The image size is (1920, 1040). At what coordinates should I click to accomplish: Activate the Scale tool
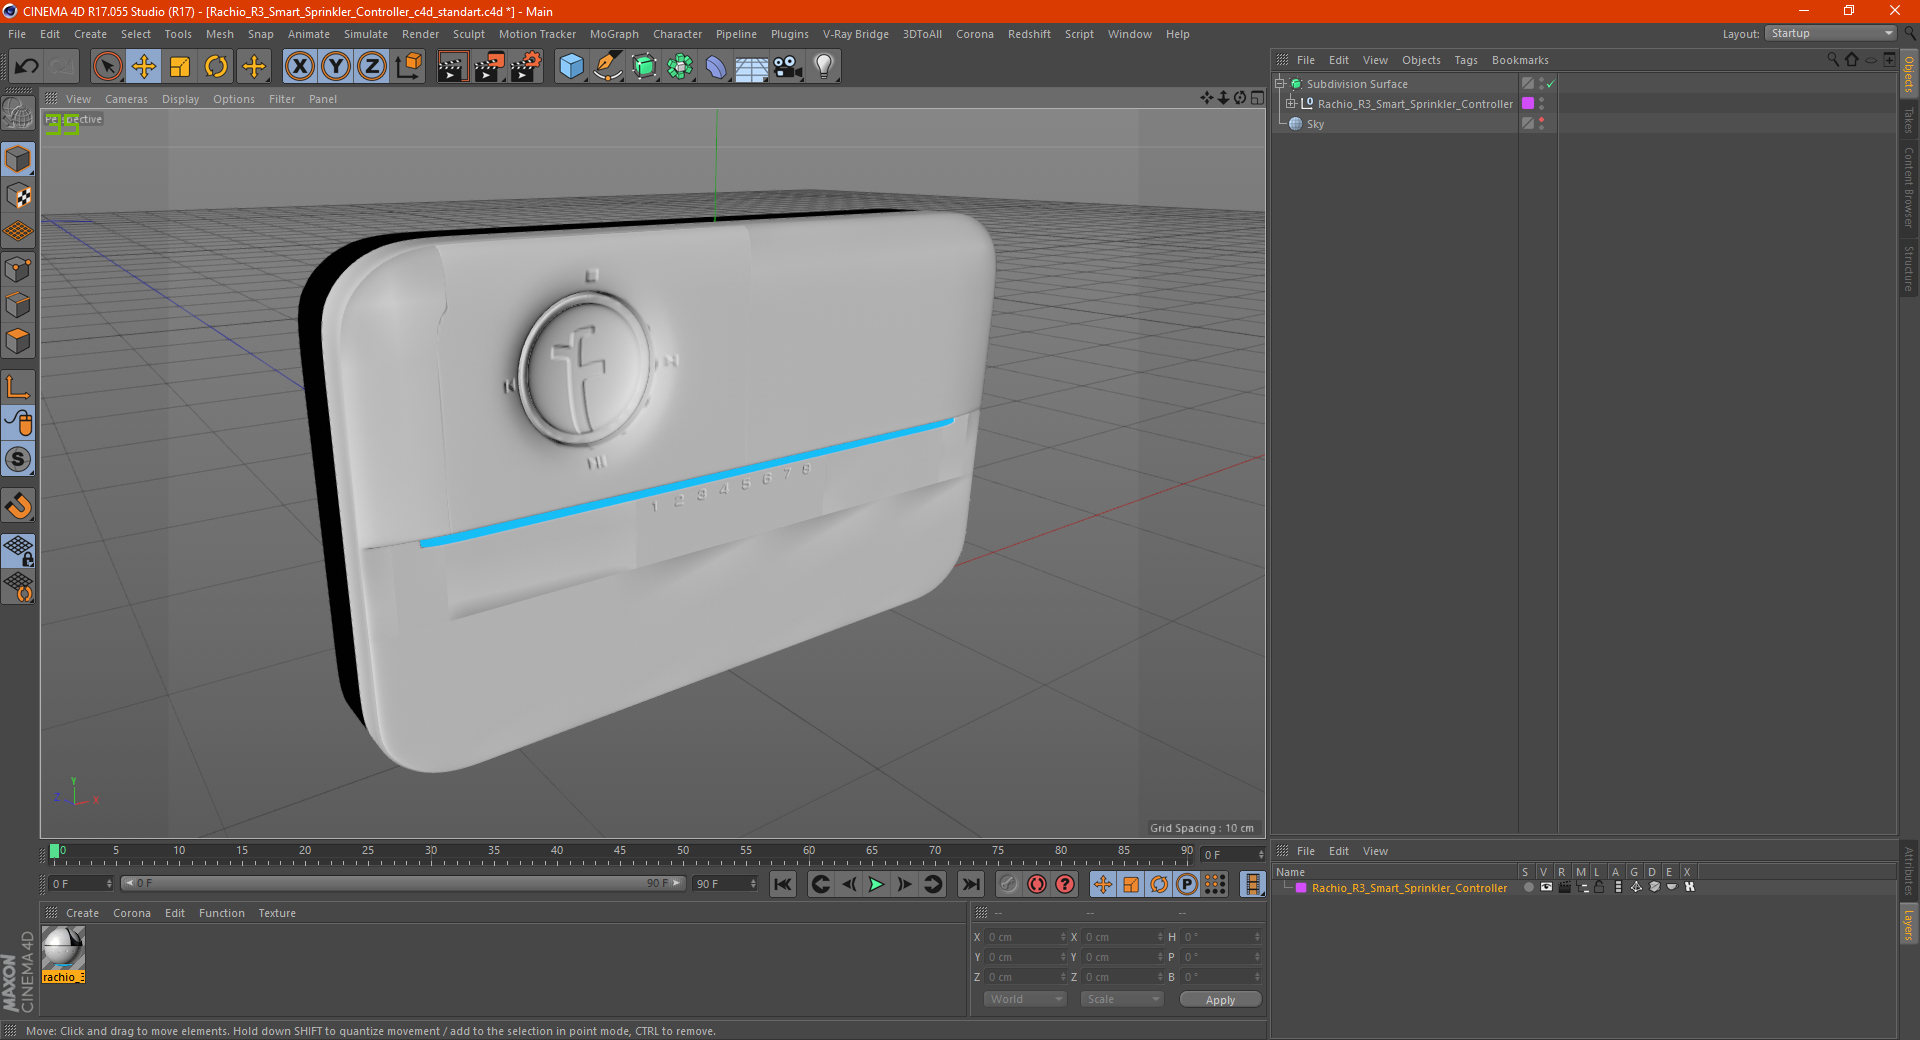pyautogui.click(x=180, y=67)
